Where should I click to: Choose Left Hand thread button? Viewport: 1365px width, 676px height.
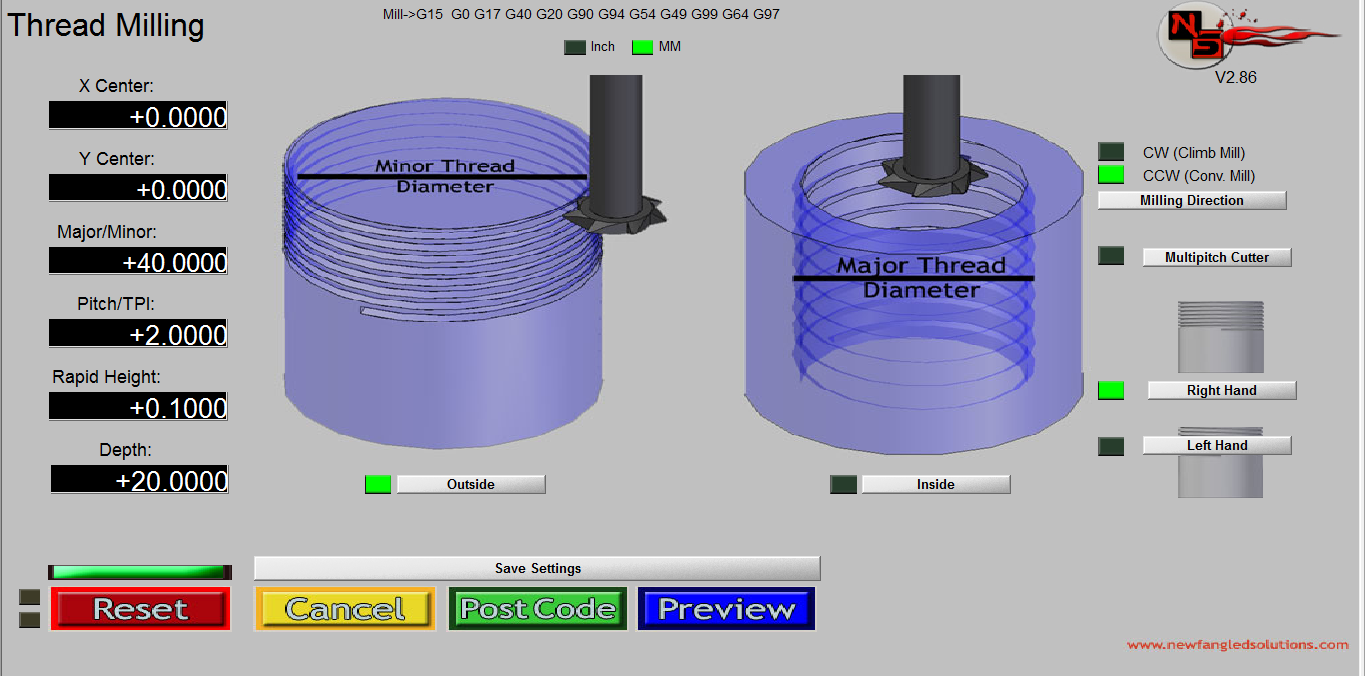click(x=1217, y=445)
